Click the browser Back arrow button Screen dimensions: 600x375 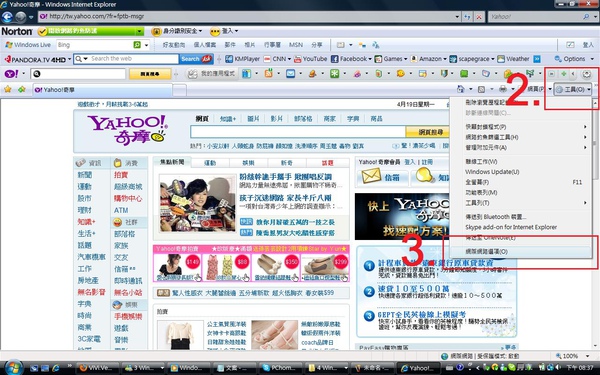pos(7,17)
